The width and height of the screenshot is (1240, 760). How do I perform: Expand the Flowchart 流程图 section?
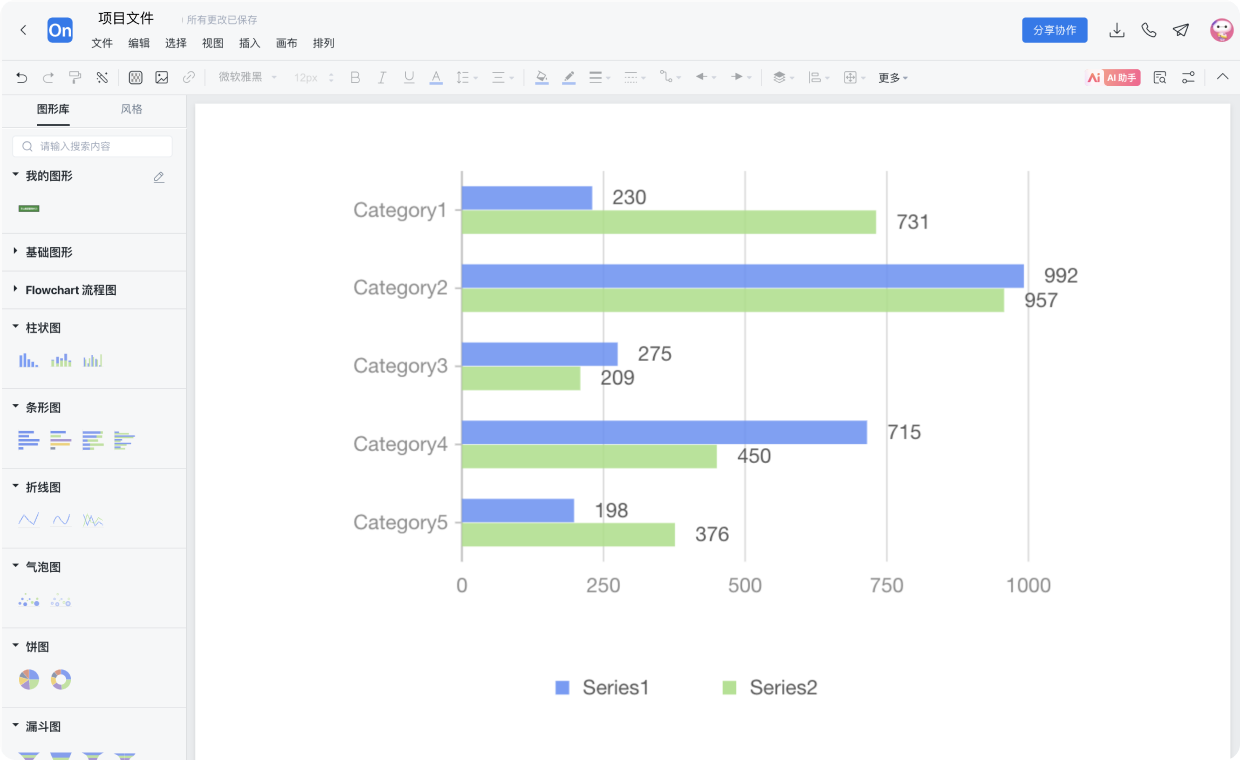[70, 290]
